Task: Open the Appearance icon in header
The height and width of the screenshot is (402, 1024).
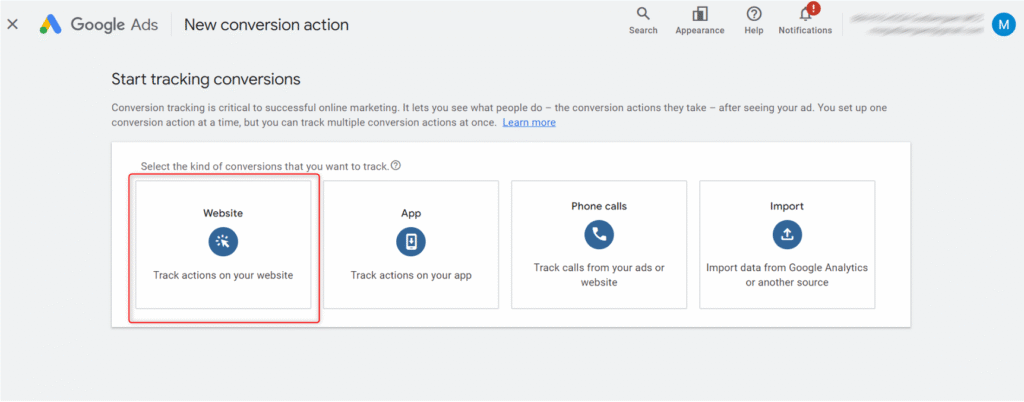Action: point(699,14)
